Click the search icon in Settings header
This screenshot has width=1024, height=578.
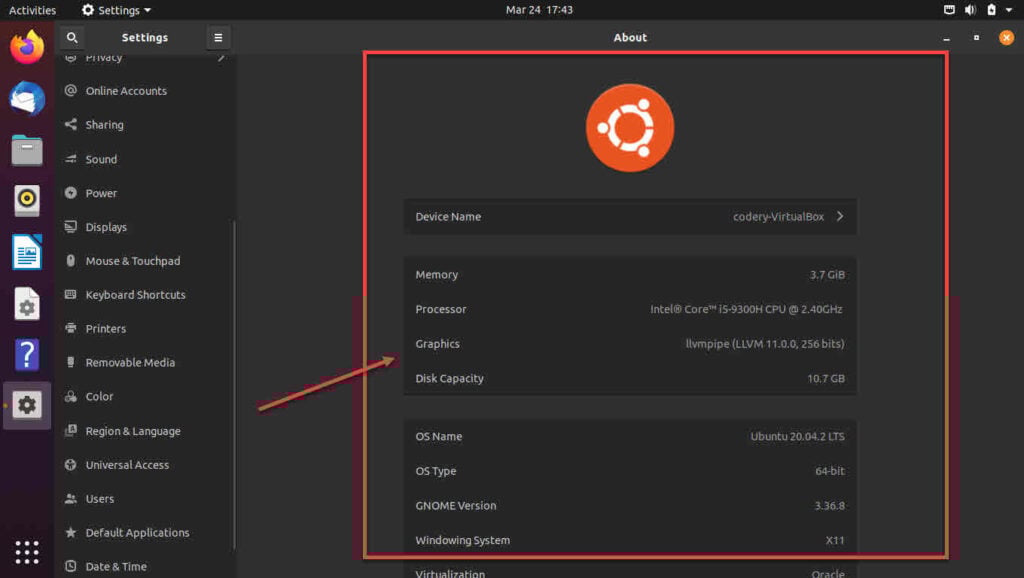tap(72, 38)
